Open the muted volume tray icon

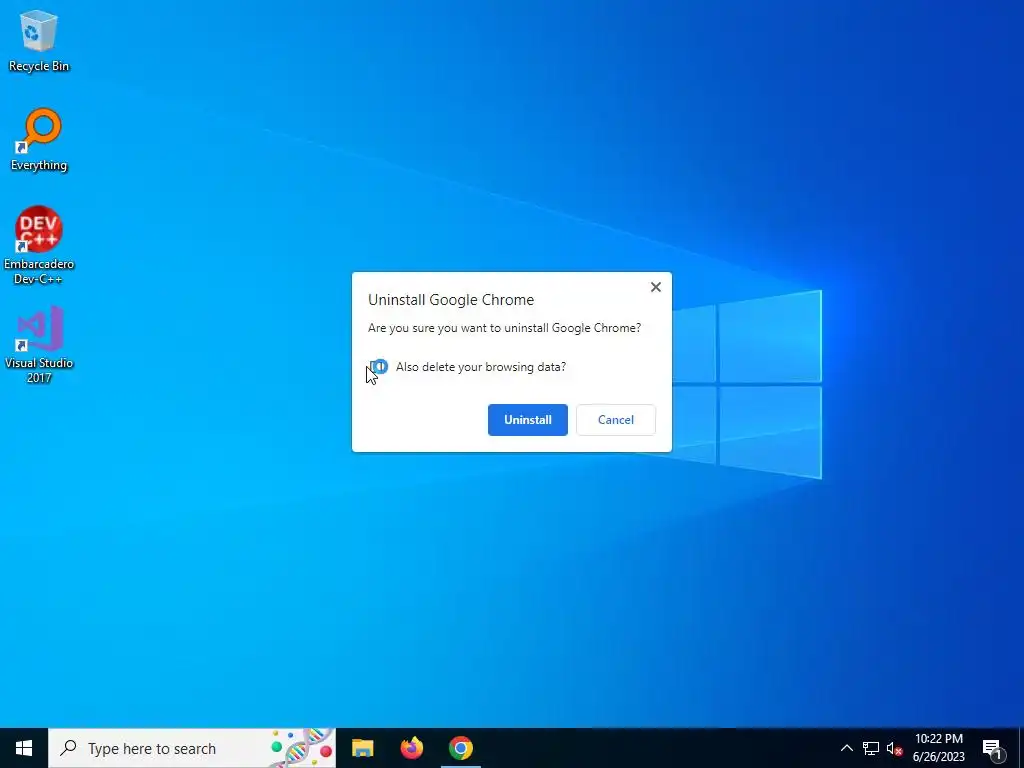[x=895, y=748]
